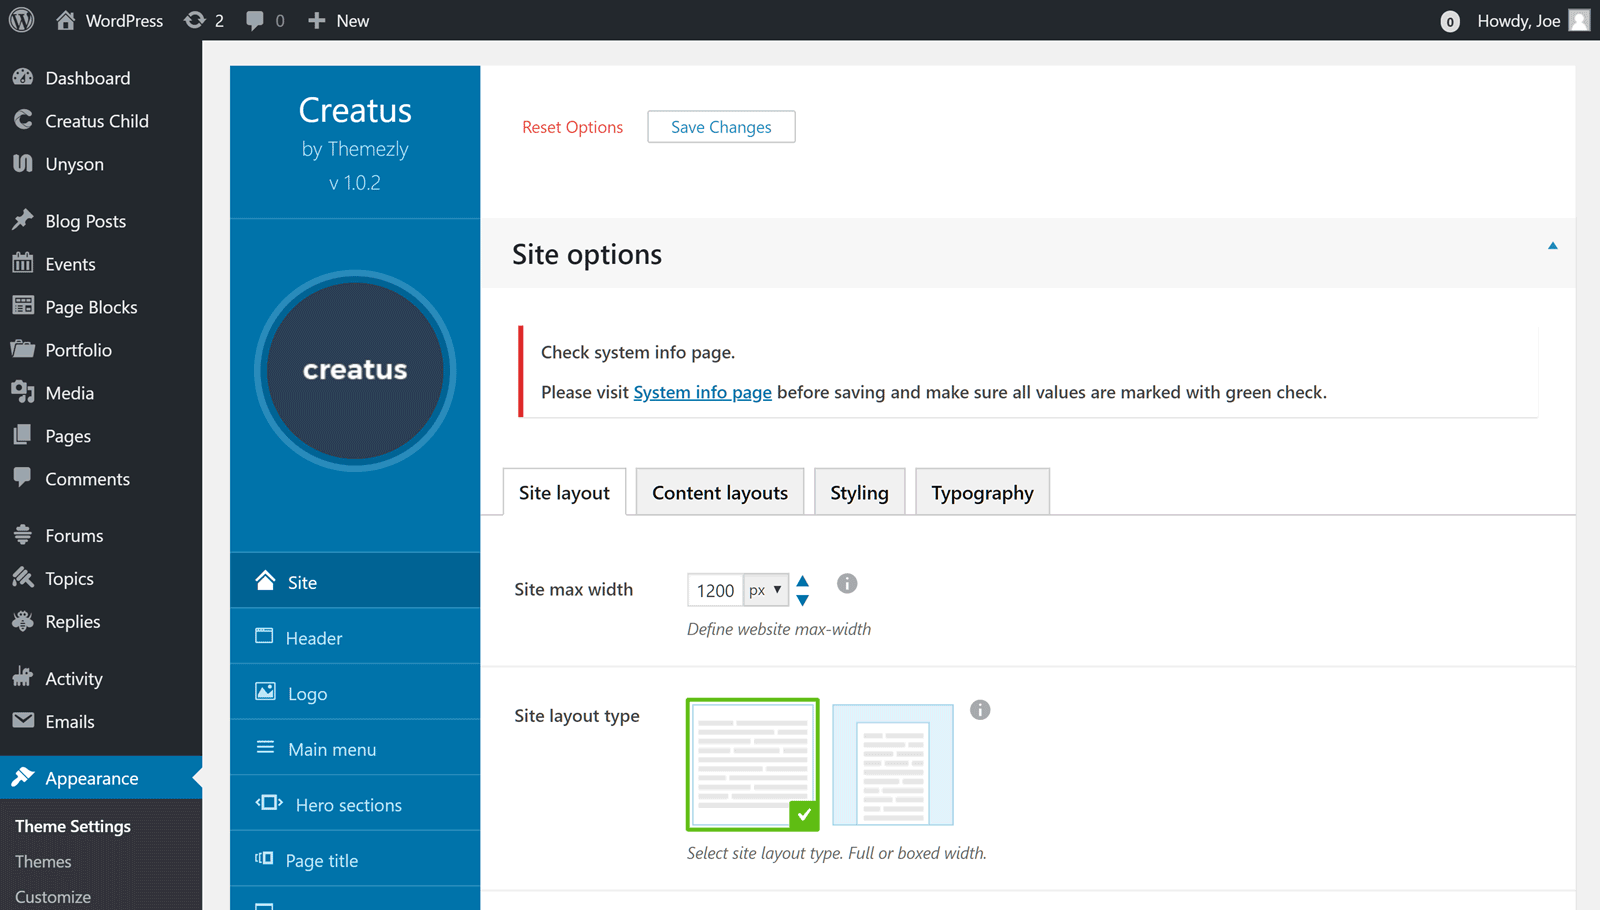Click the Media icon in sidebar

click(23, 392)
